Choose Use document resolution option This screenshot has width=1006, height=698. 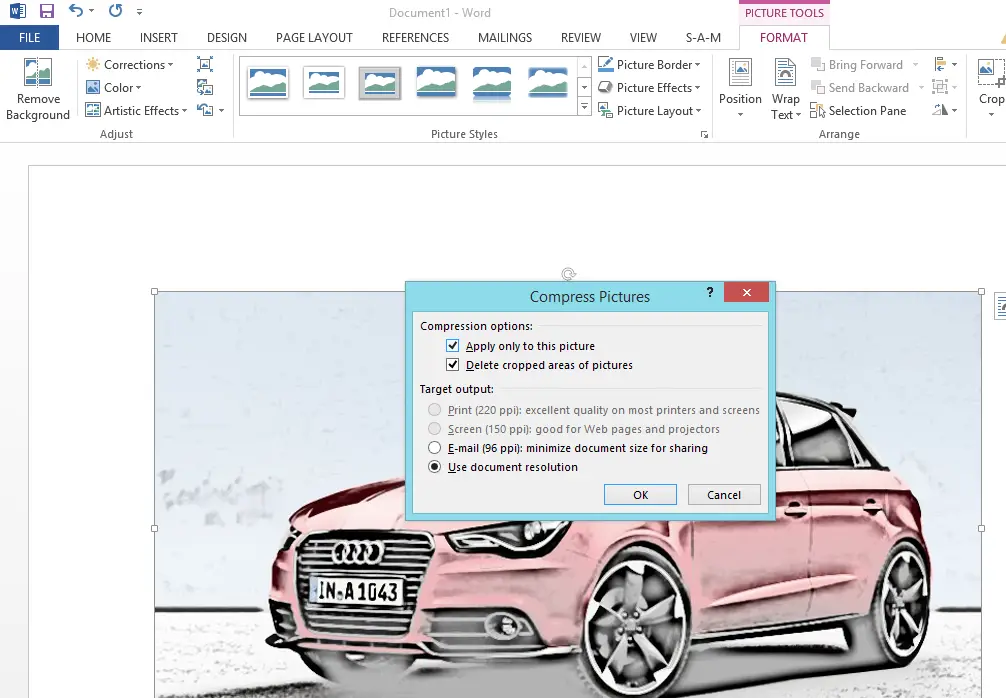(x=434, y=467)
